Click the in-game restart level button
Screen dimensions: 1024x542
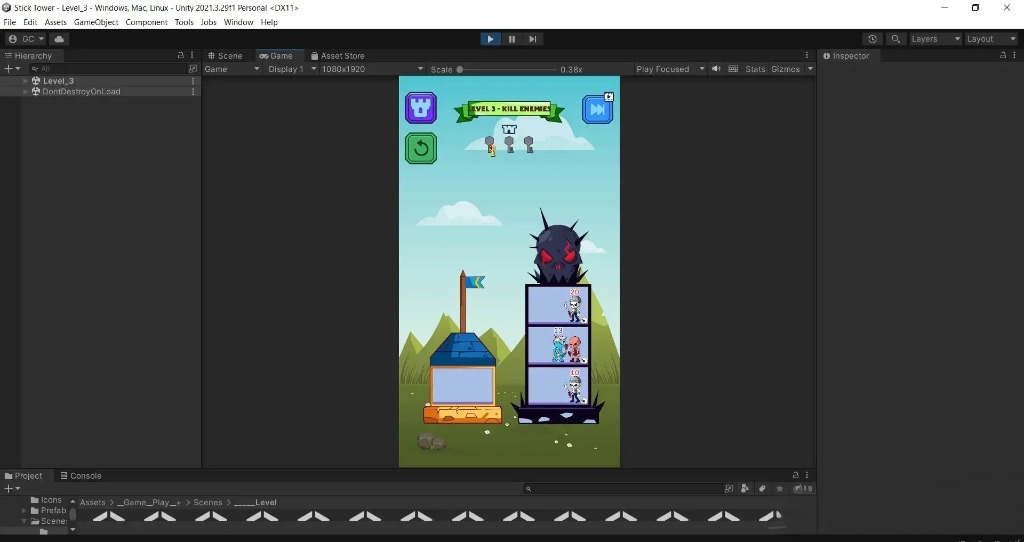(421, 149)
